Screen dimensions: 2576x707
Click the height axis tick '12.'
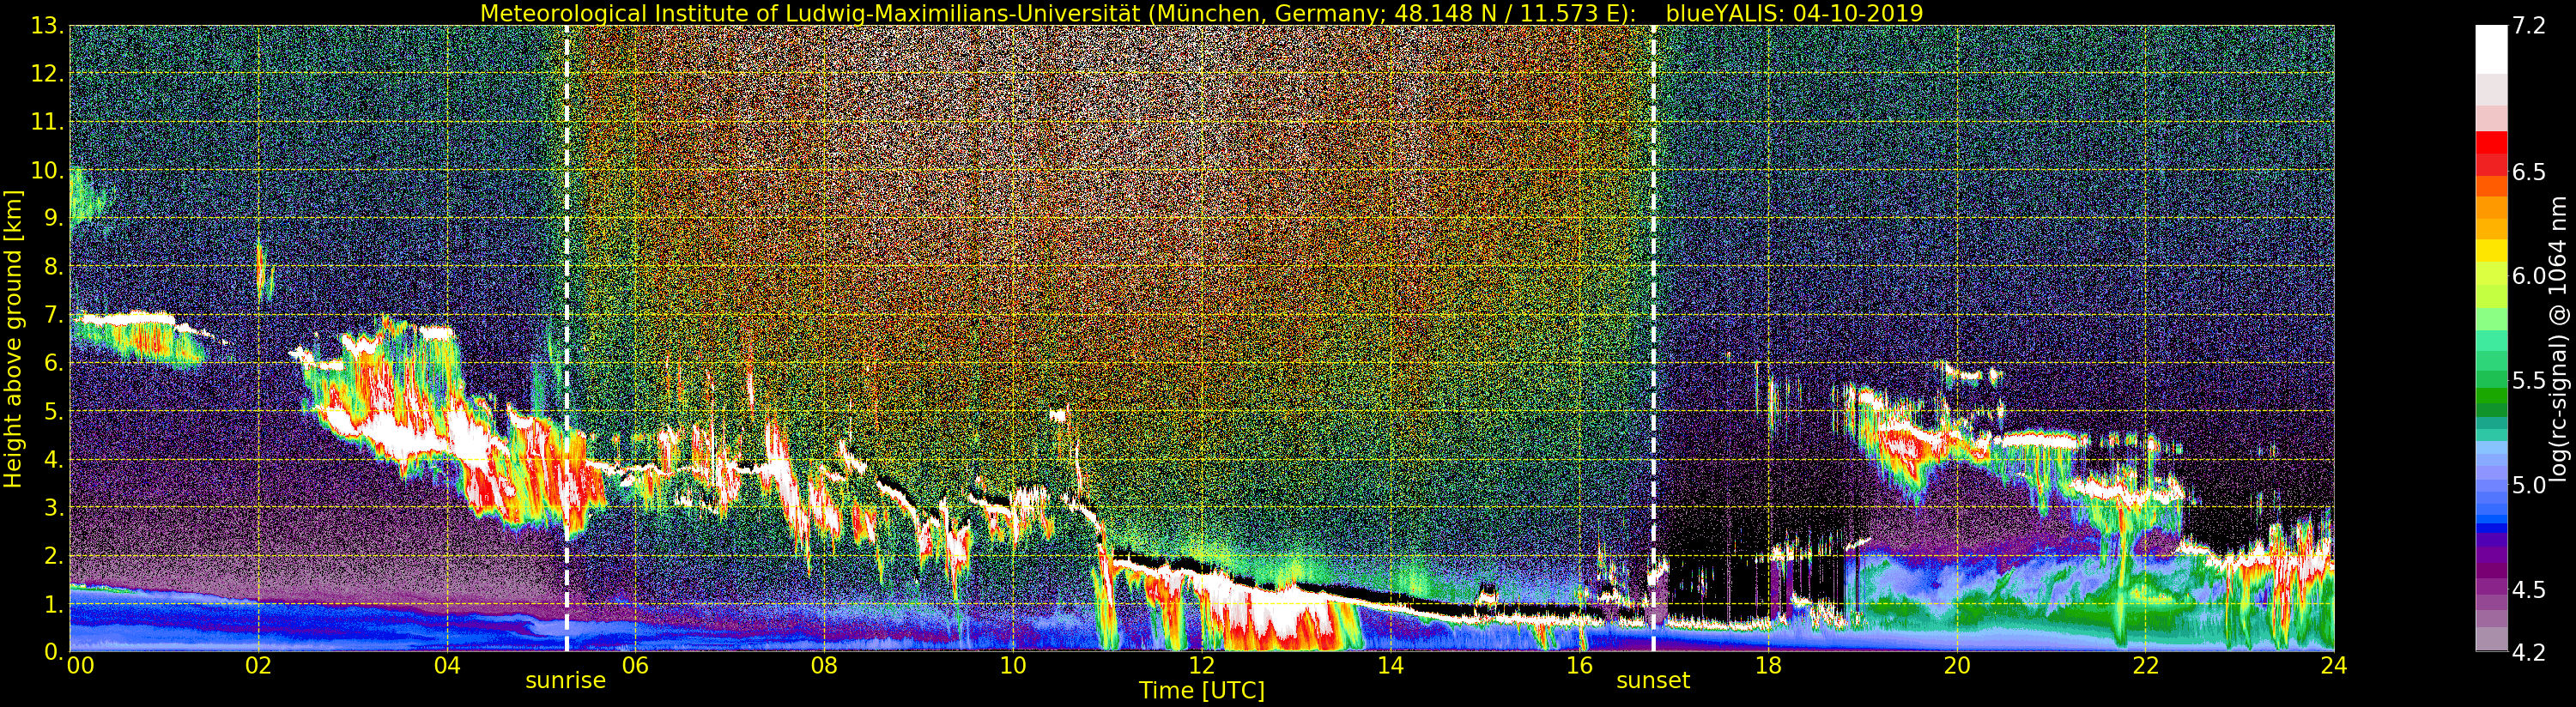48,74
